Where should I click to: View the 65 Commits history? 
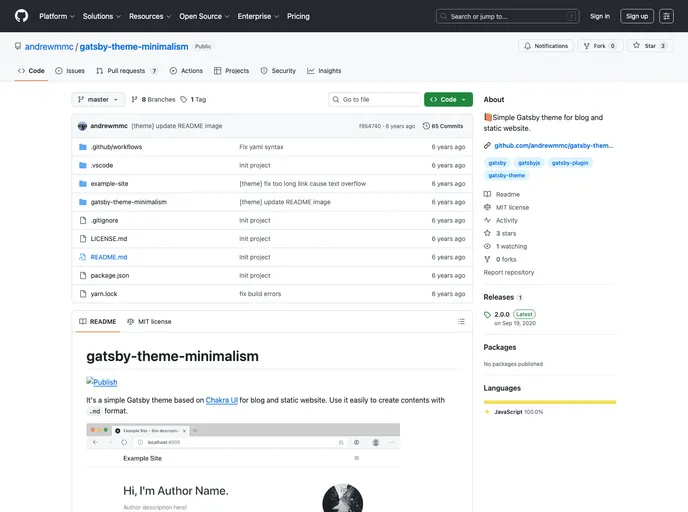point(443,126)
